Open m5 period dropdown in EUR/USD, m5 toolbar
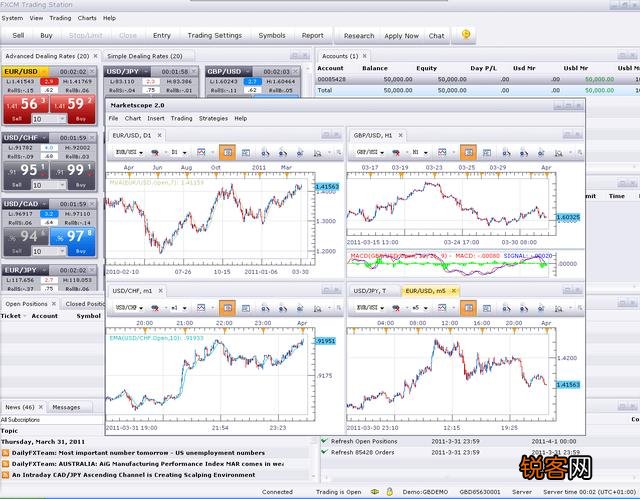 426,308
